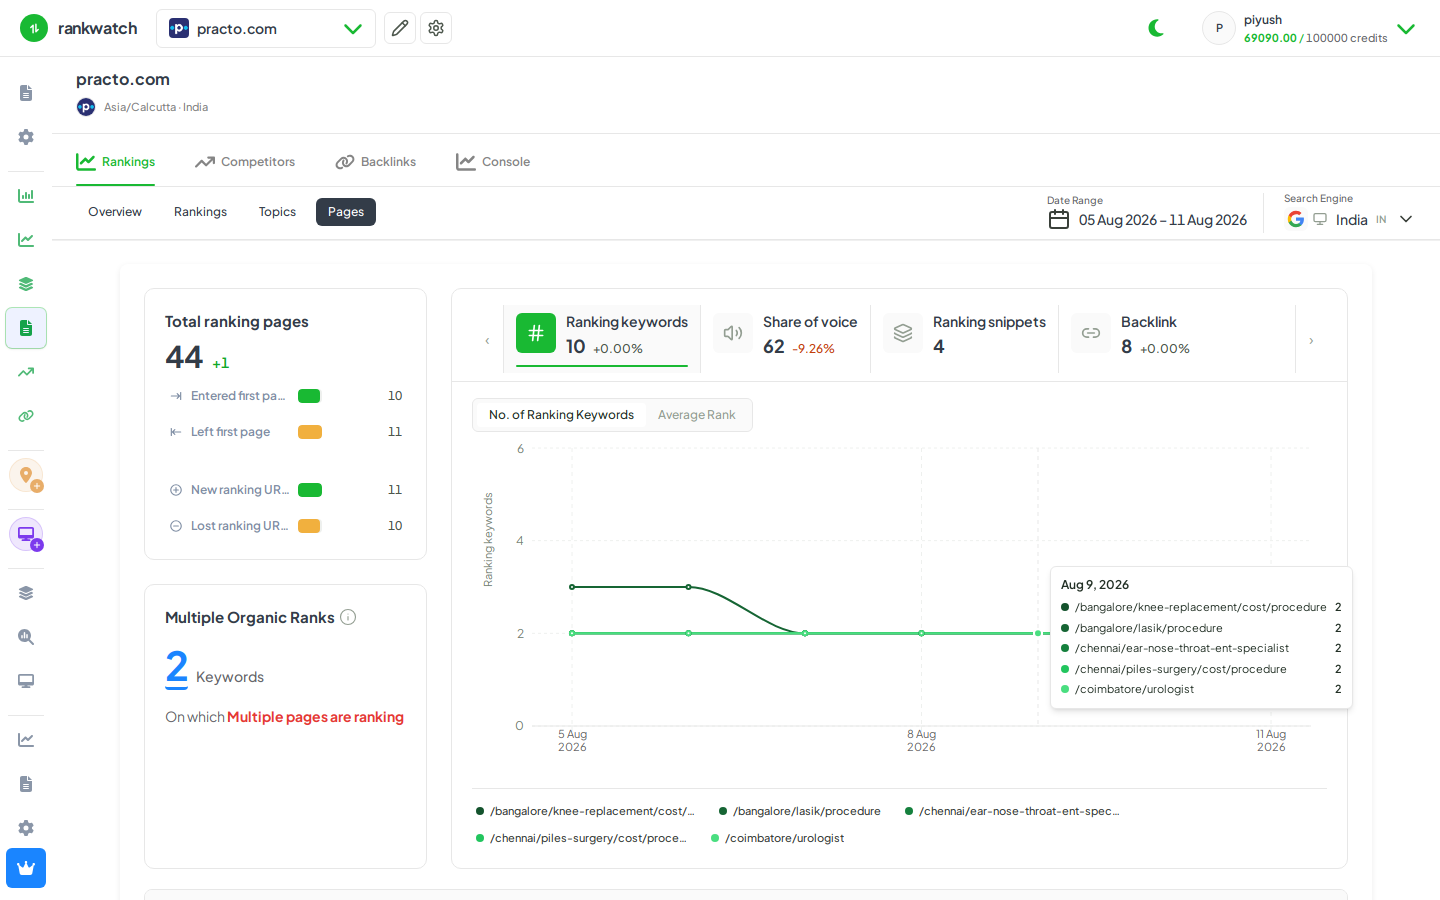Click the purple monitor with plus icon

26,534
